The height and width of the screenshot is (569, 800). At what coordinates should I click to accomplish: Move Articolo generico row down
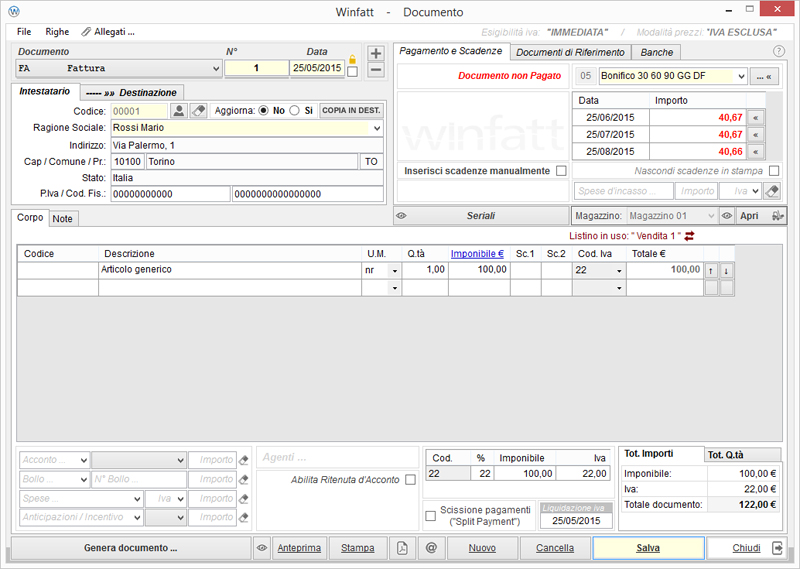726,271
